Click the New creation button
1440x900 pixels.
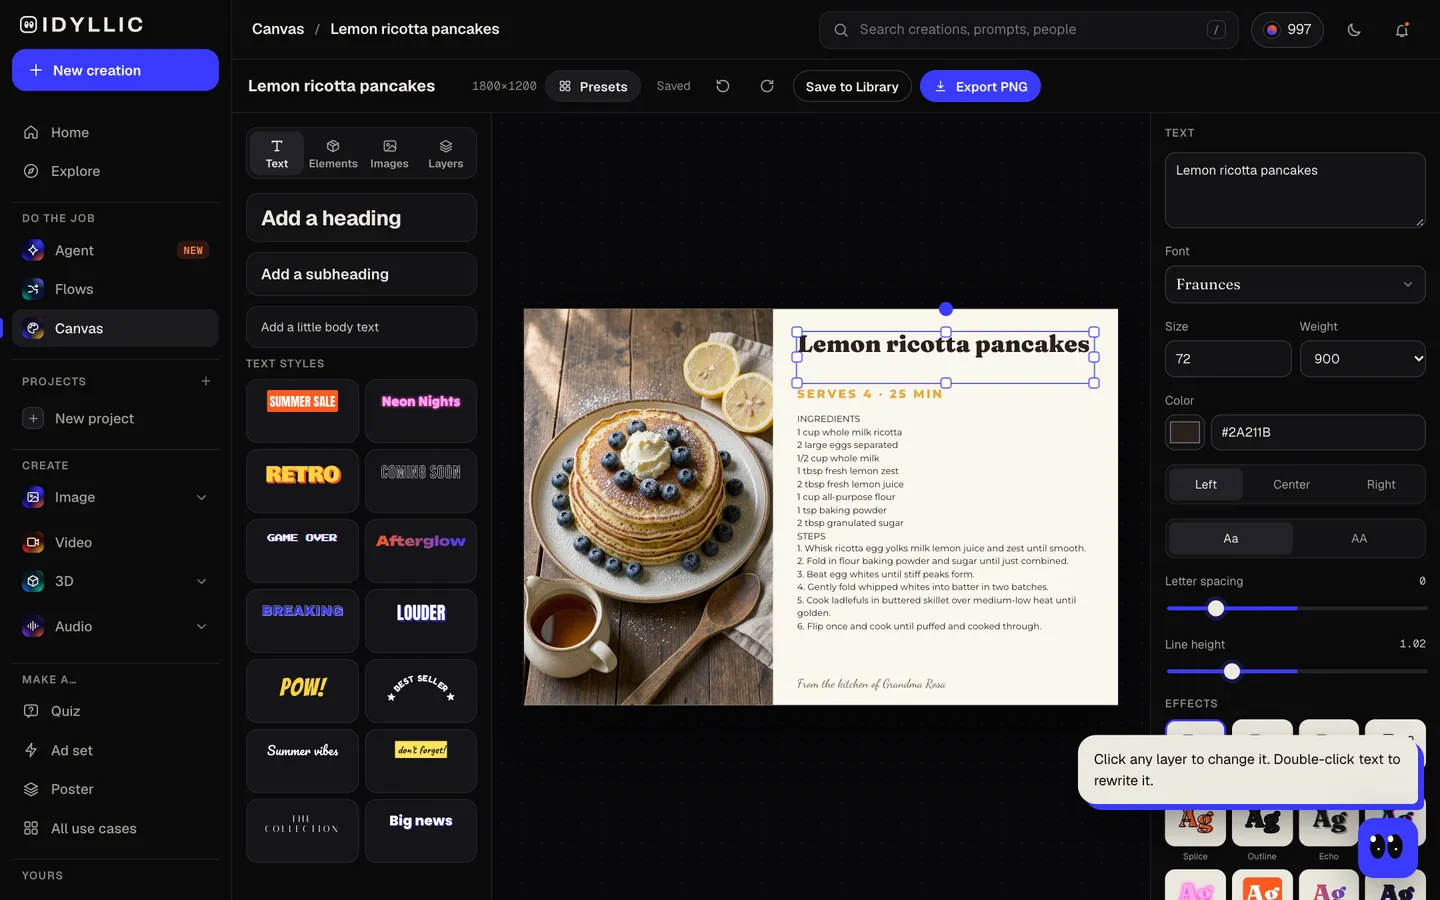115,70
